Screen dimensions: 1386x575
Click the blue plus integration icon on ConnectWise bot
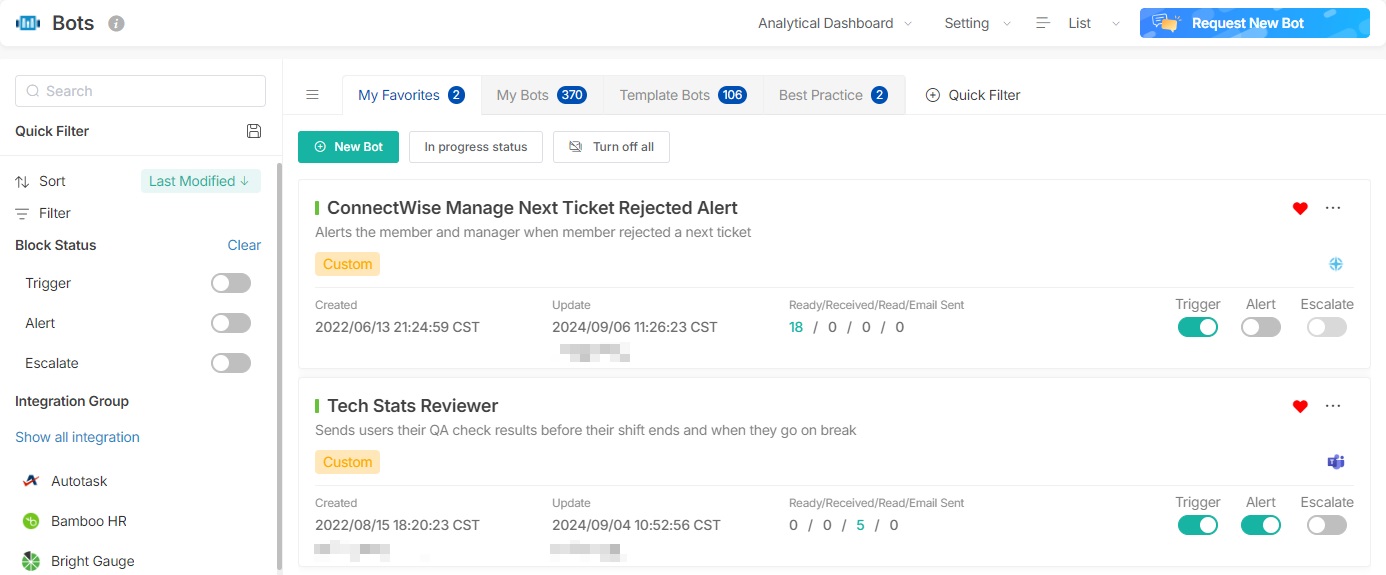click(x=1335, y=264)
